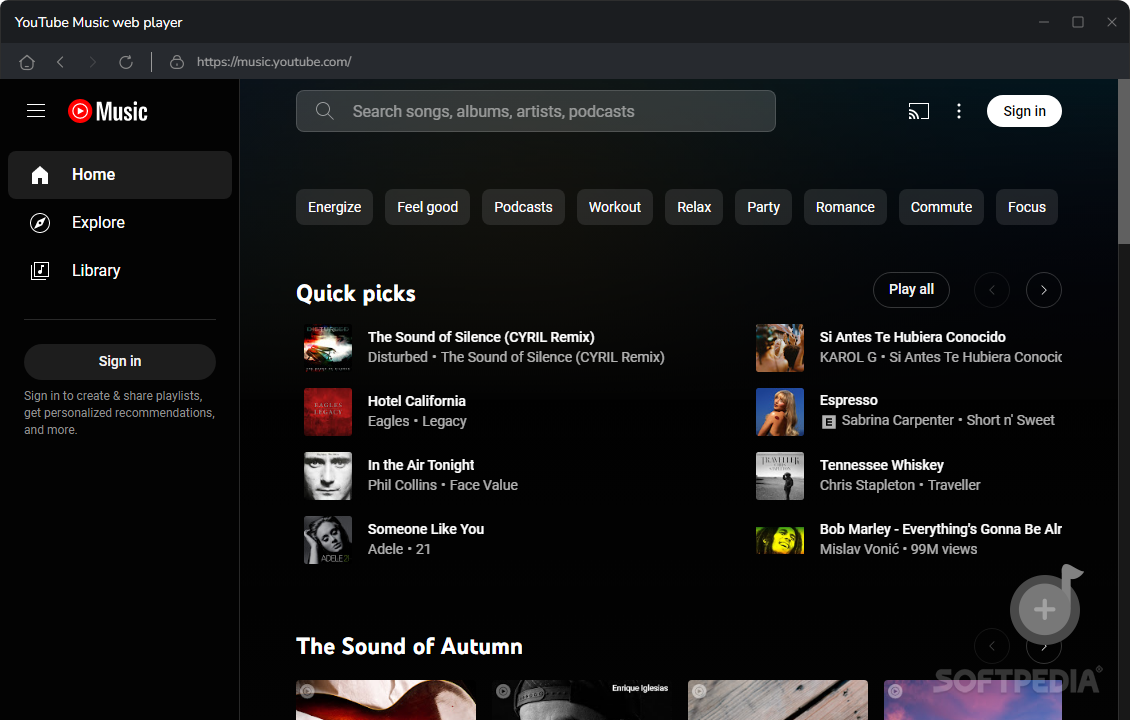This screenshot has width=1130, height=720.
Task: Open Eagles artist link
Action: 388,422
